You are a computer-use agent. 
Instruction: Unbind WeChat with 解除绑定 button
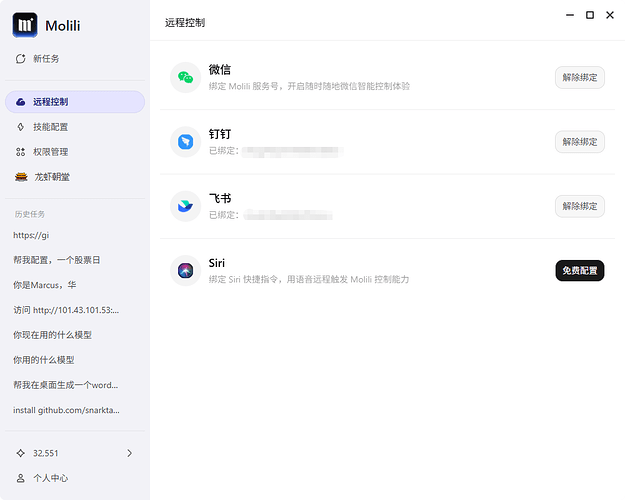(580, 77)
